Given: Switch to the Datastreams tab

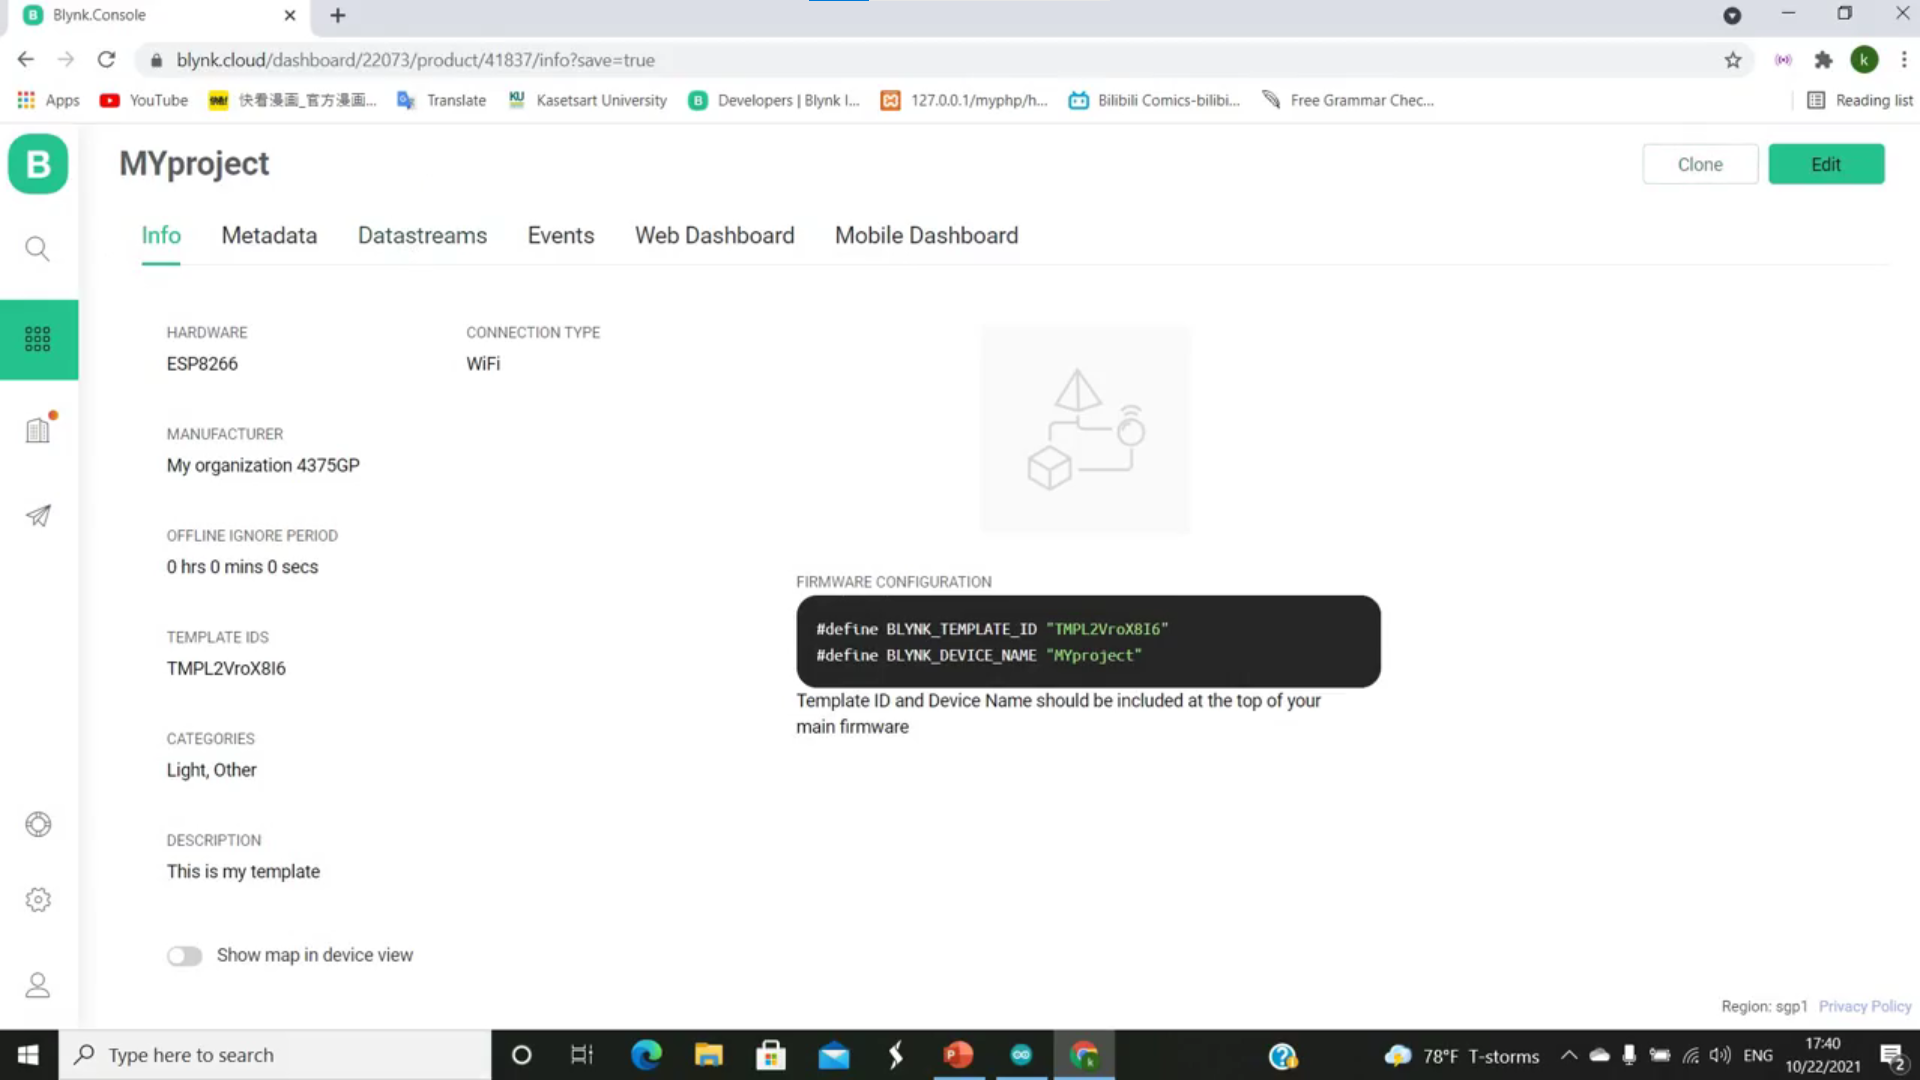Looking at the screenshot, I should pos(422,235).
